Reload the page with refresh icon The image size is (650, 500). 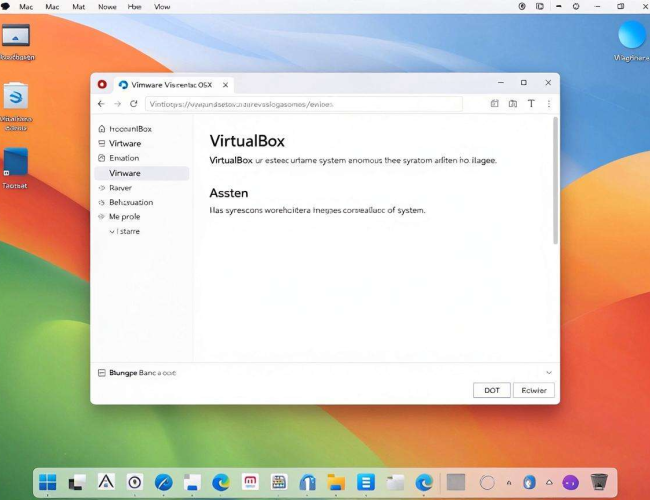133,104
